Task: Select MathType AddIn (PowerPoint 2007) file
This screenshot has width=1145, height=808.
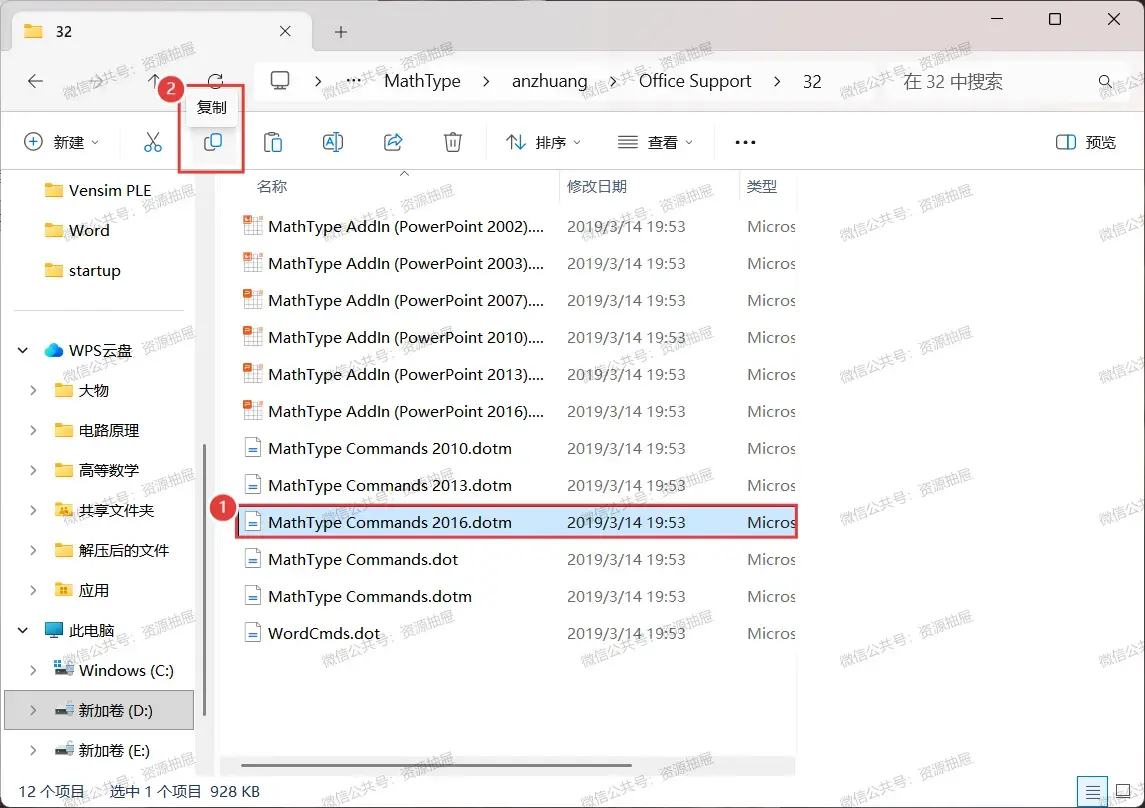Action: click(x=517, y=300)
